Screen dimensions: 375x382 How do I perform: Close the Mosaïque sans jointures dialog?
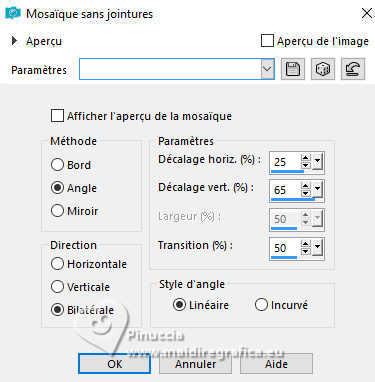(x=367, y=14)
